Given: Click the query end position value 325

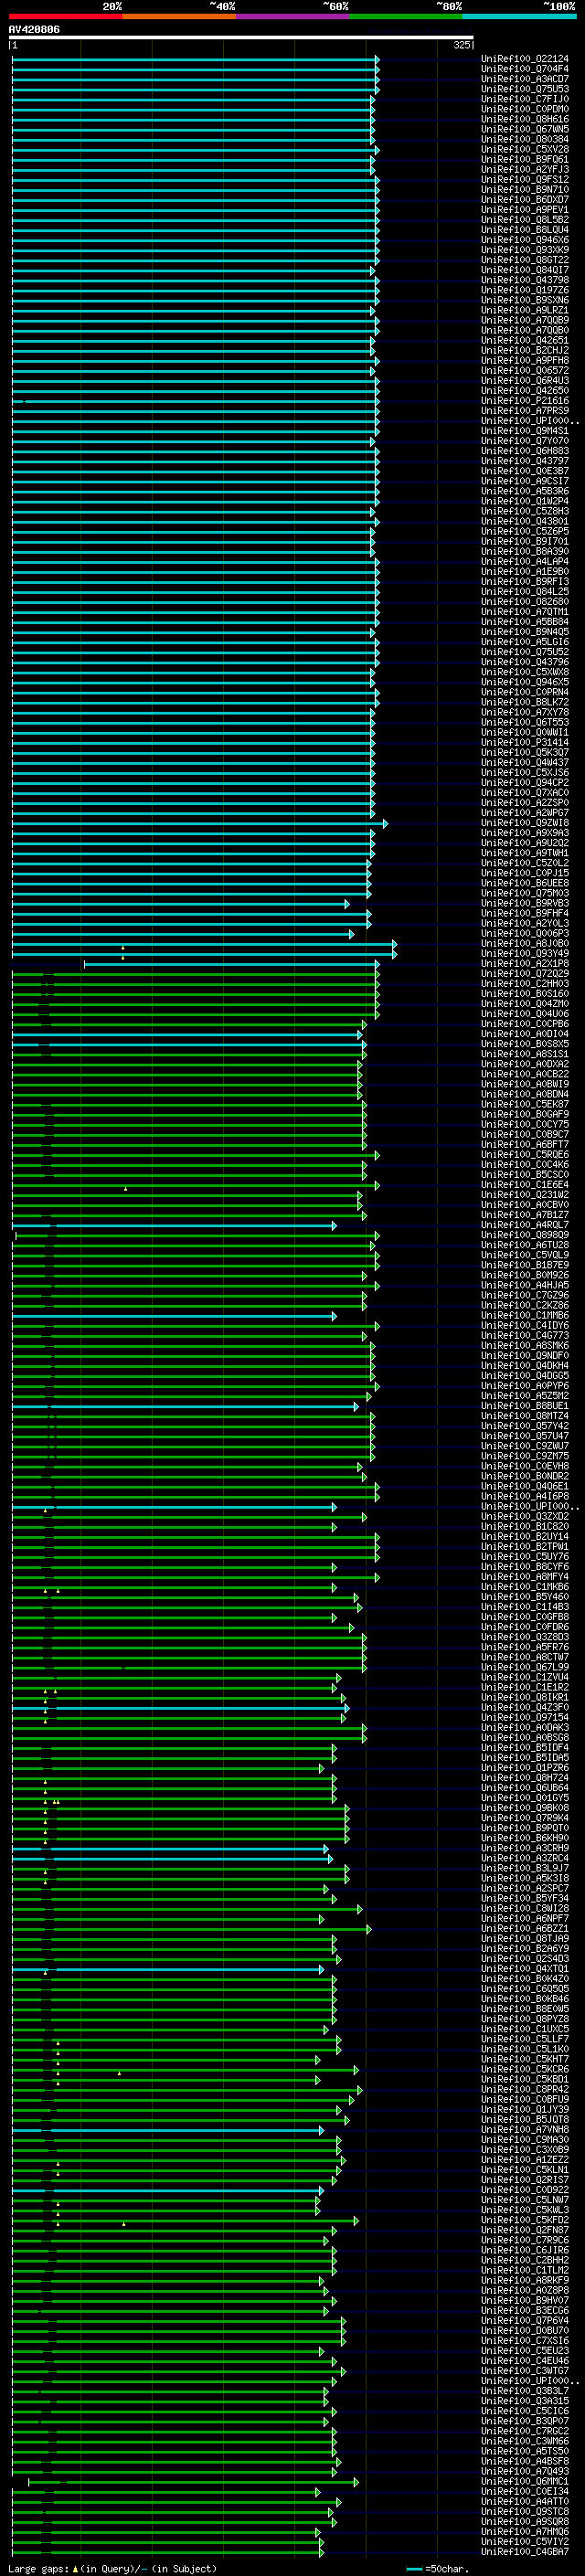Looking at the screenshot, I should [462, 45].
